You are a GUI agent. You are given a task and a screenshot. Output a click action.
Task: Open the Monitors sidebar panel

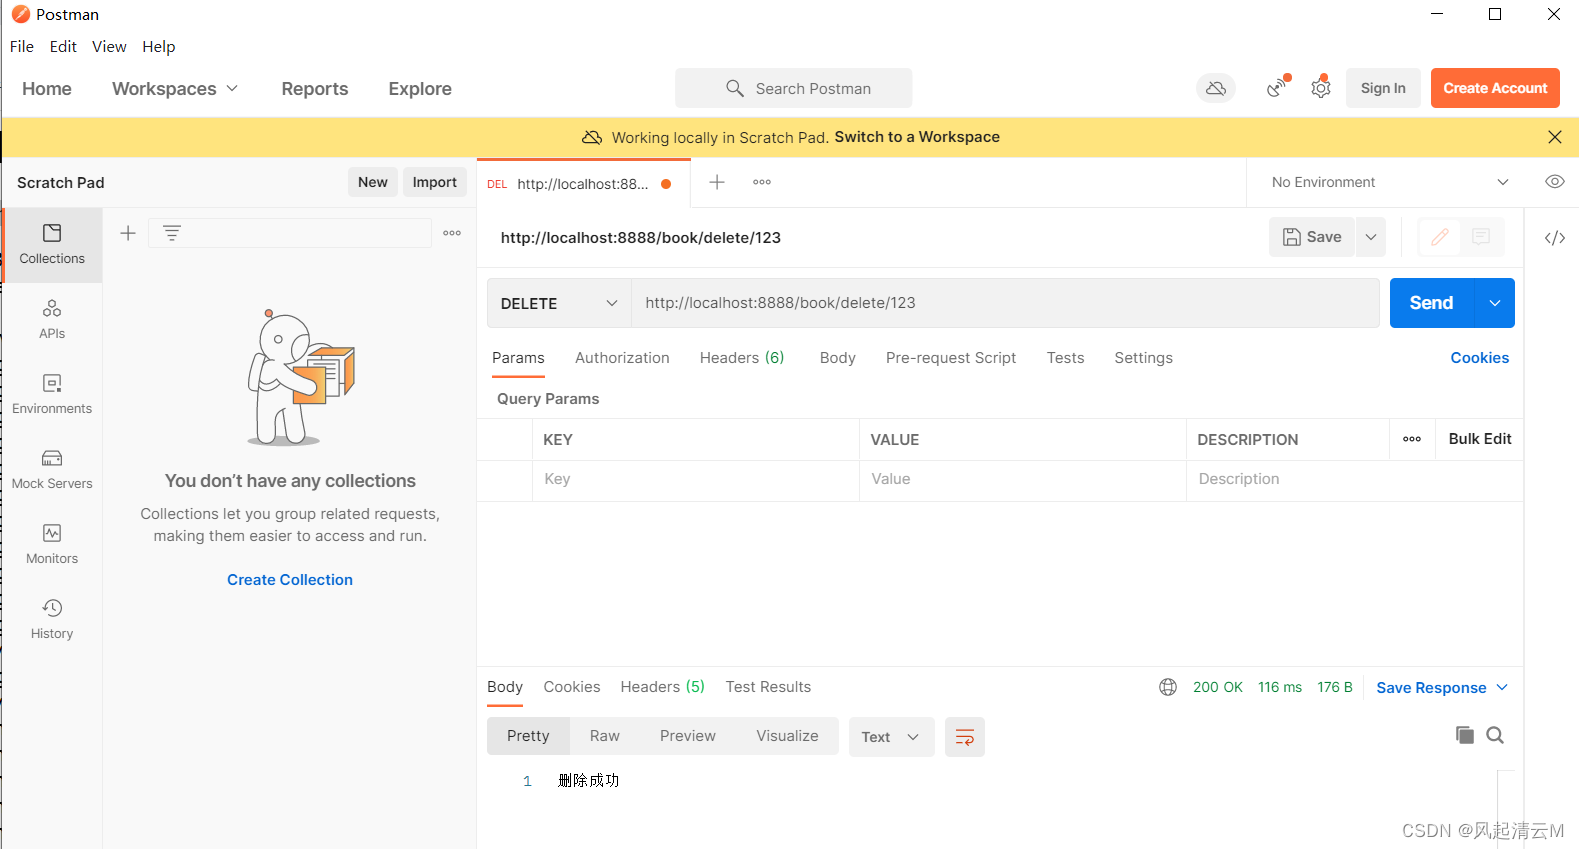52,545
